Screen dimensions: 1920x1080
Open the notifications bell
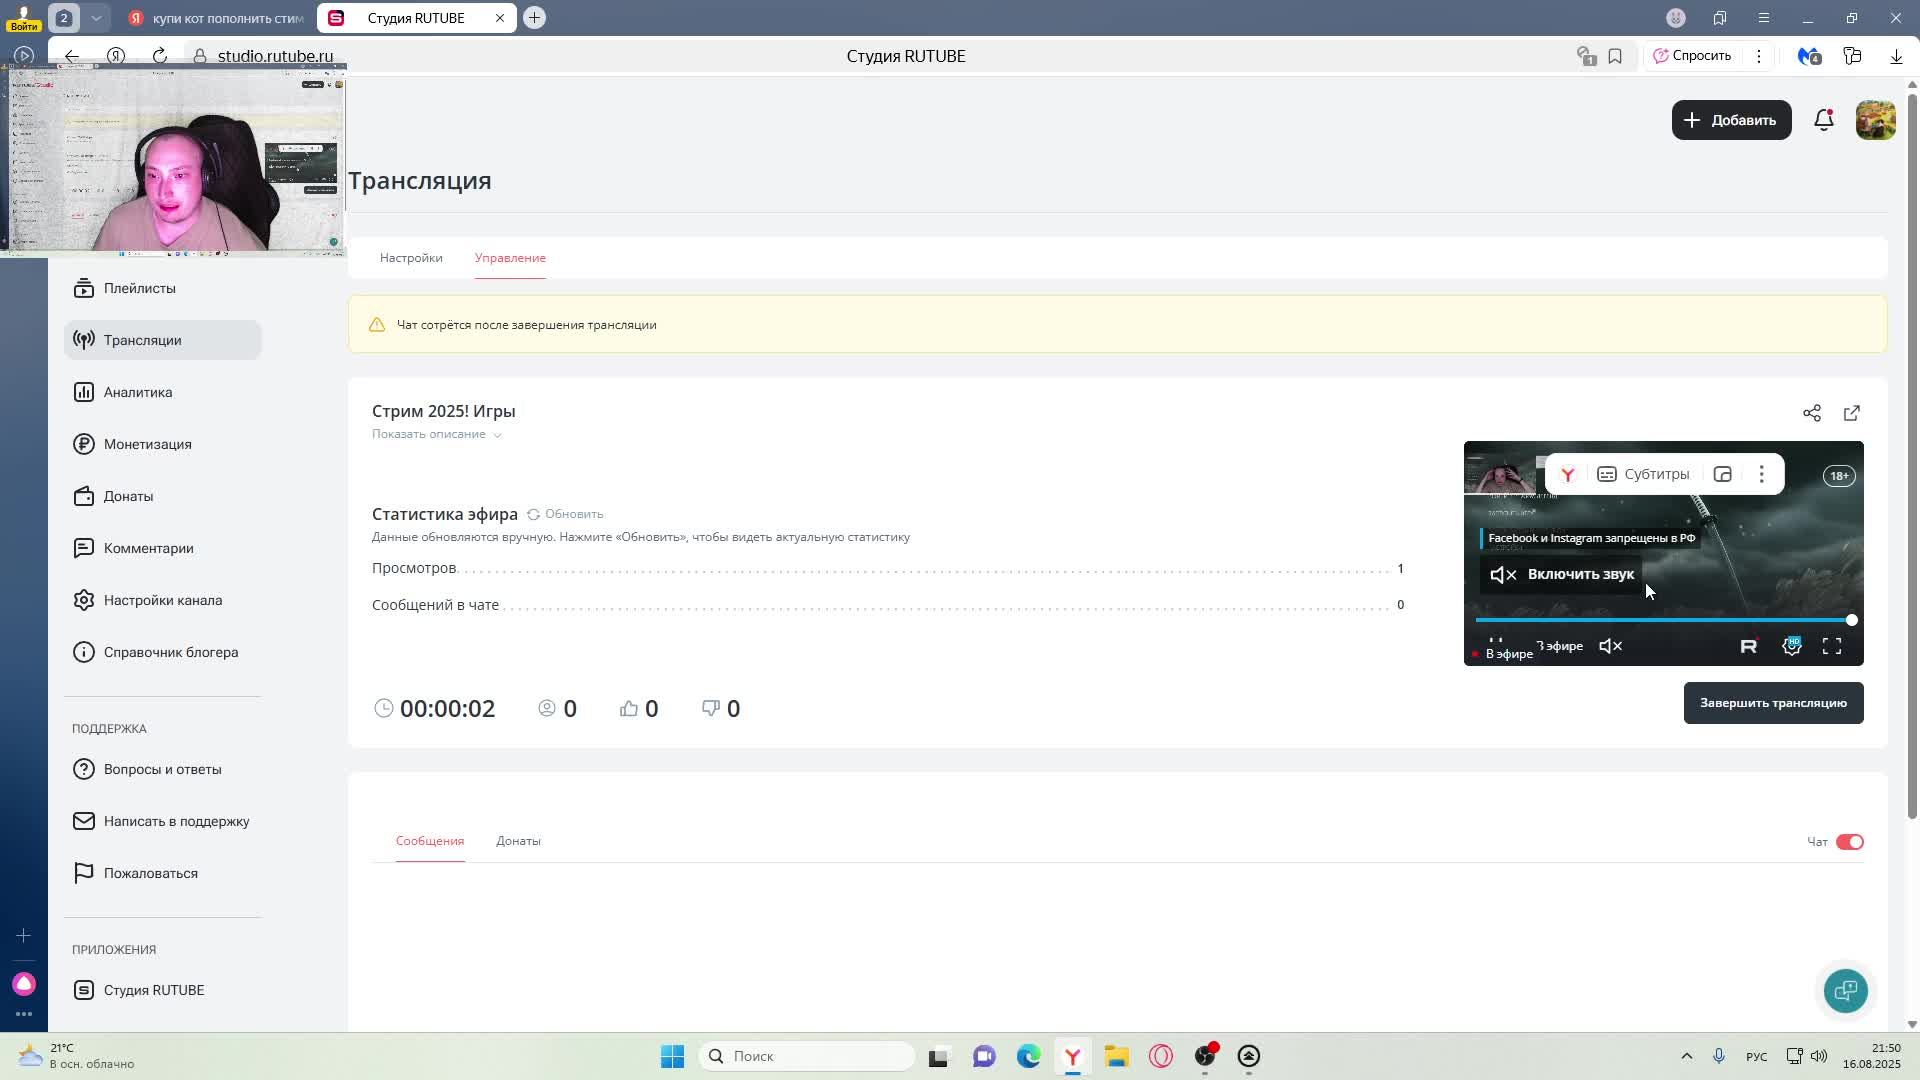[x=1823, y=120]
